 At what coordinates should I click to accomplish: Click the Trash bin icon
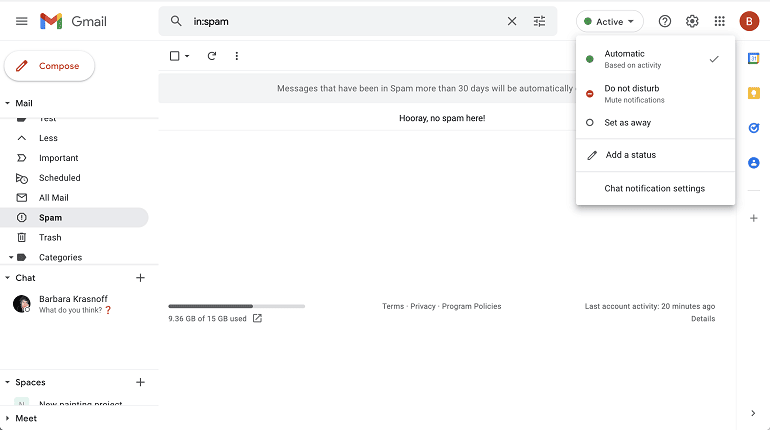pos(22,238)
